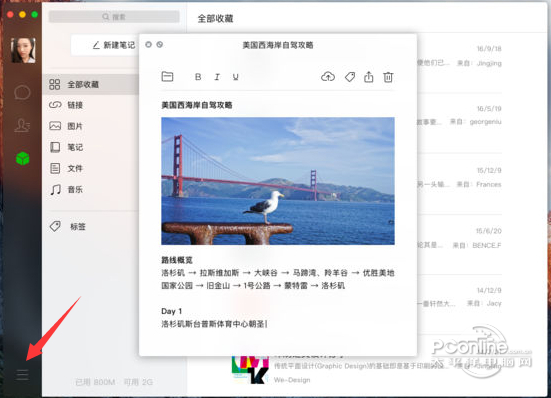This screenshot has width=551, height=398.
Task: Open the Contacts person icon
Action: pyautogui.click(x=22, y=125)
